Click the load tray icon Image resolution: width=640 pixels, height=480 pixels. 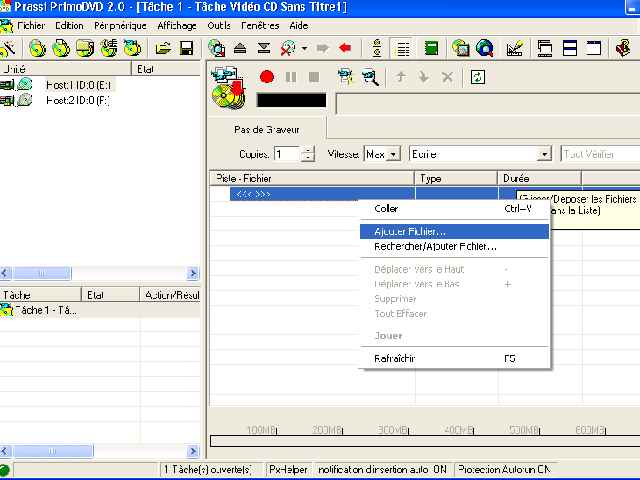(x=264, y=49)
